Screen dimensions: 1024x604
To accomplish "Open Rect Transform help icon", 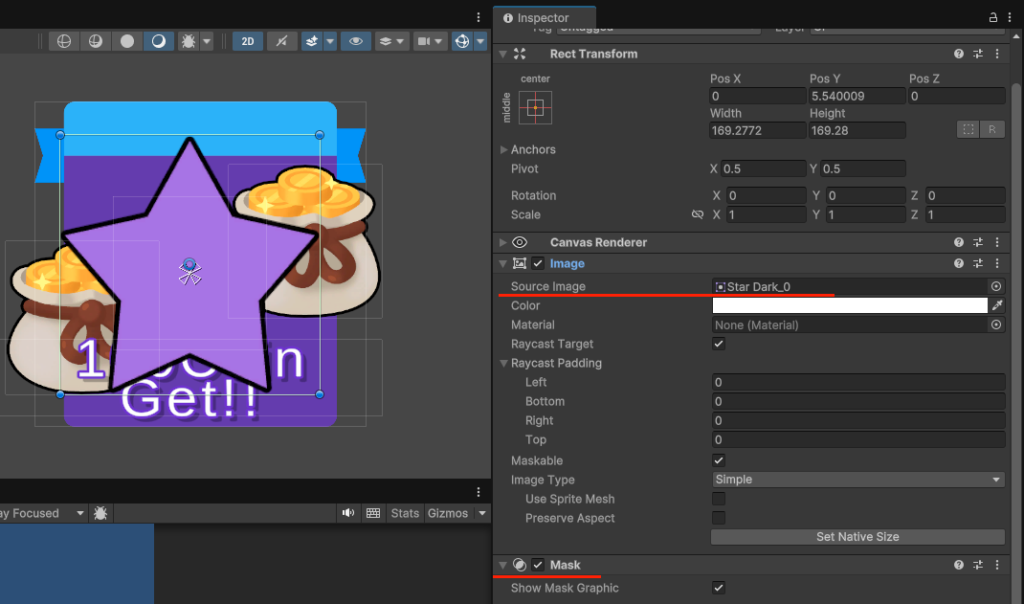I will 959,54.
